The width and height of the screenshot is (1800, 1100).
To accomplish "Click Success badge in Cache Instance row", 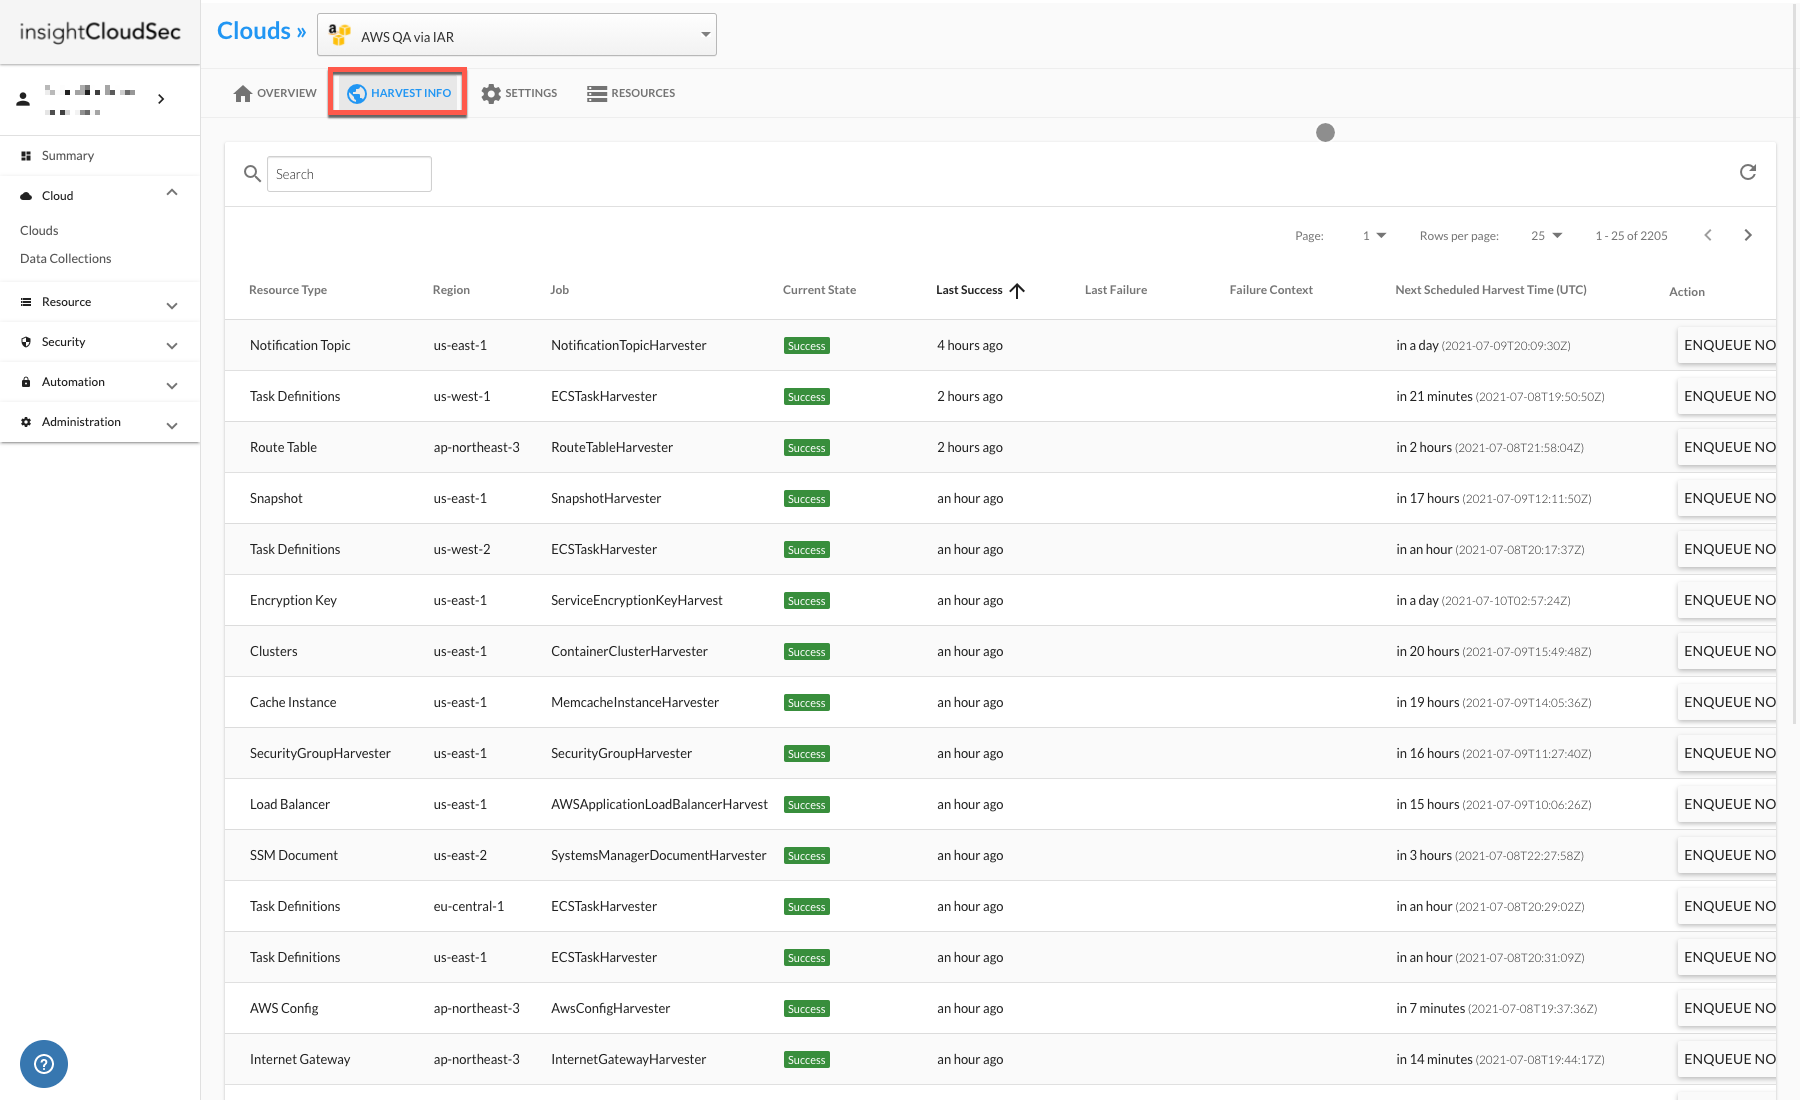I will 806,703.
